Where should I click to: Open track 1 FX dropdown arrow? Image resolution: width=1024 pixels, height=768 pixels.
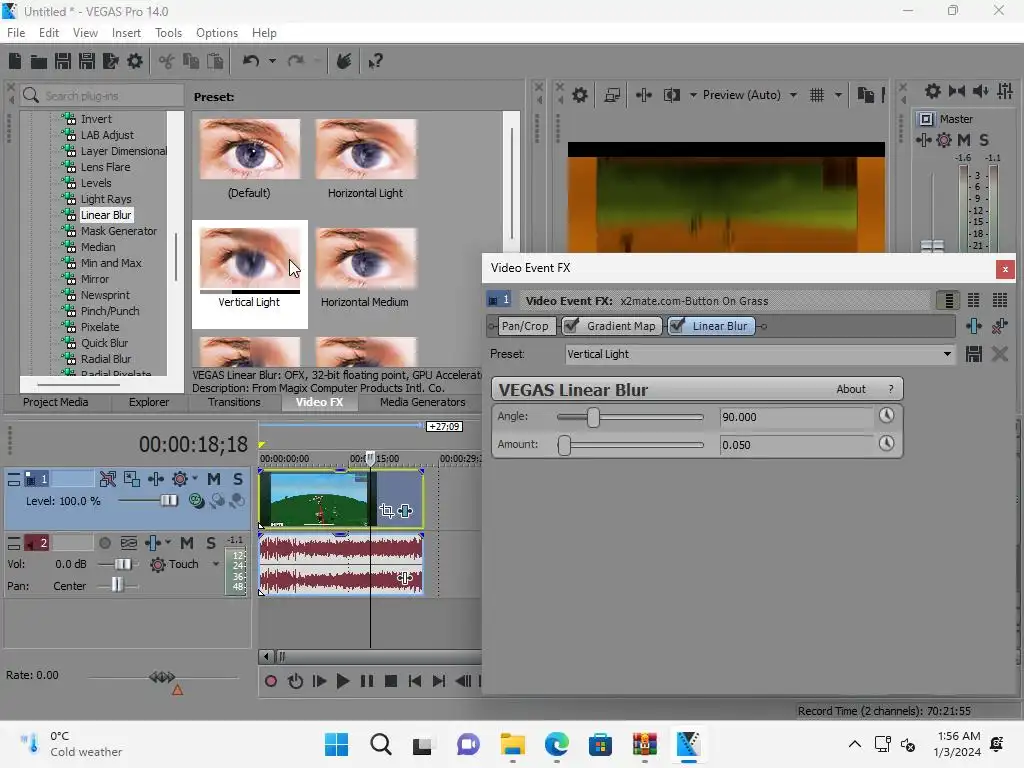pos(195,479)
